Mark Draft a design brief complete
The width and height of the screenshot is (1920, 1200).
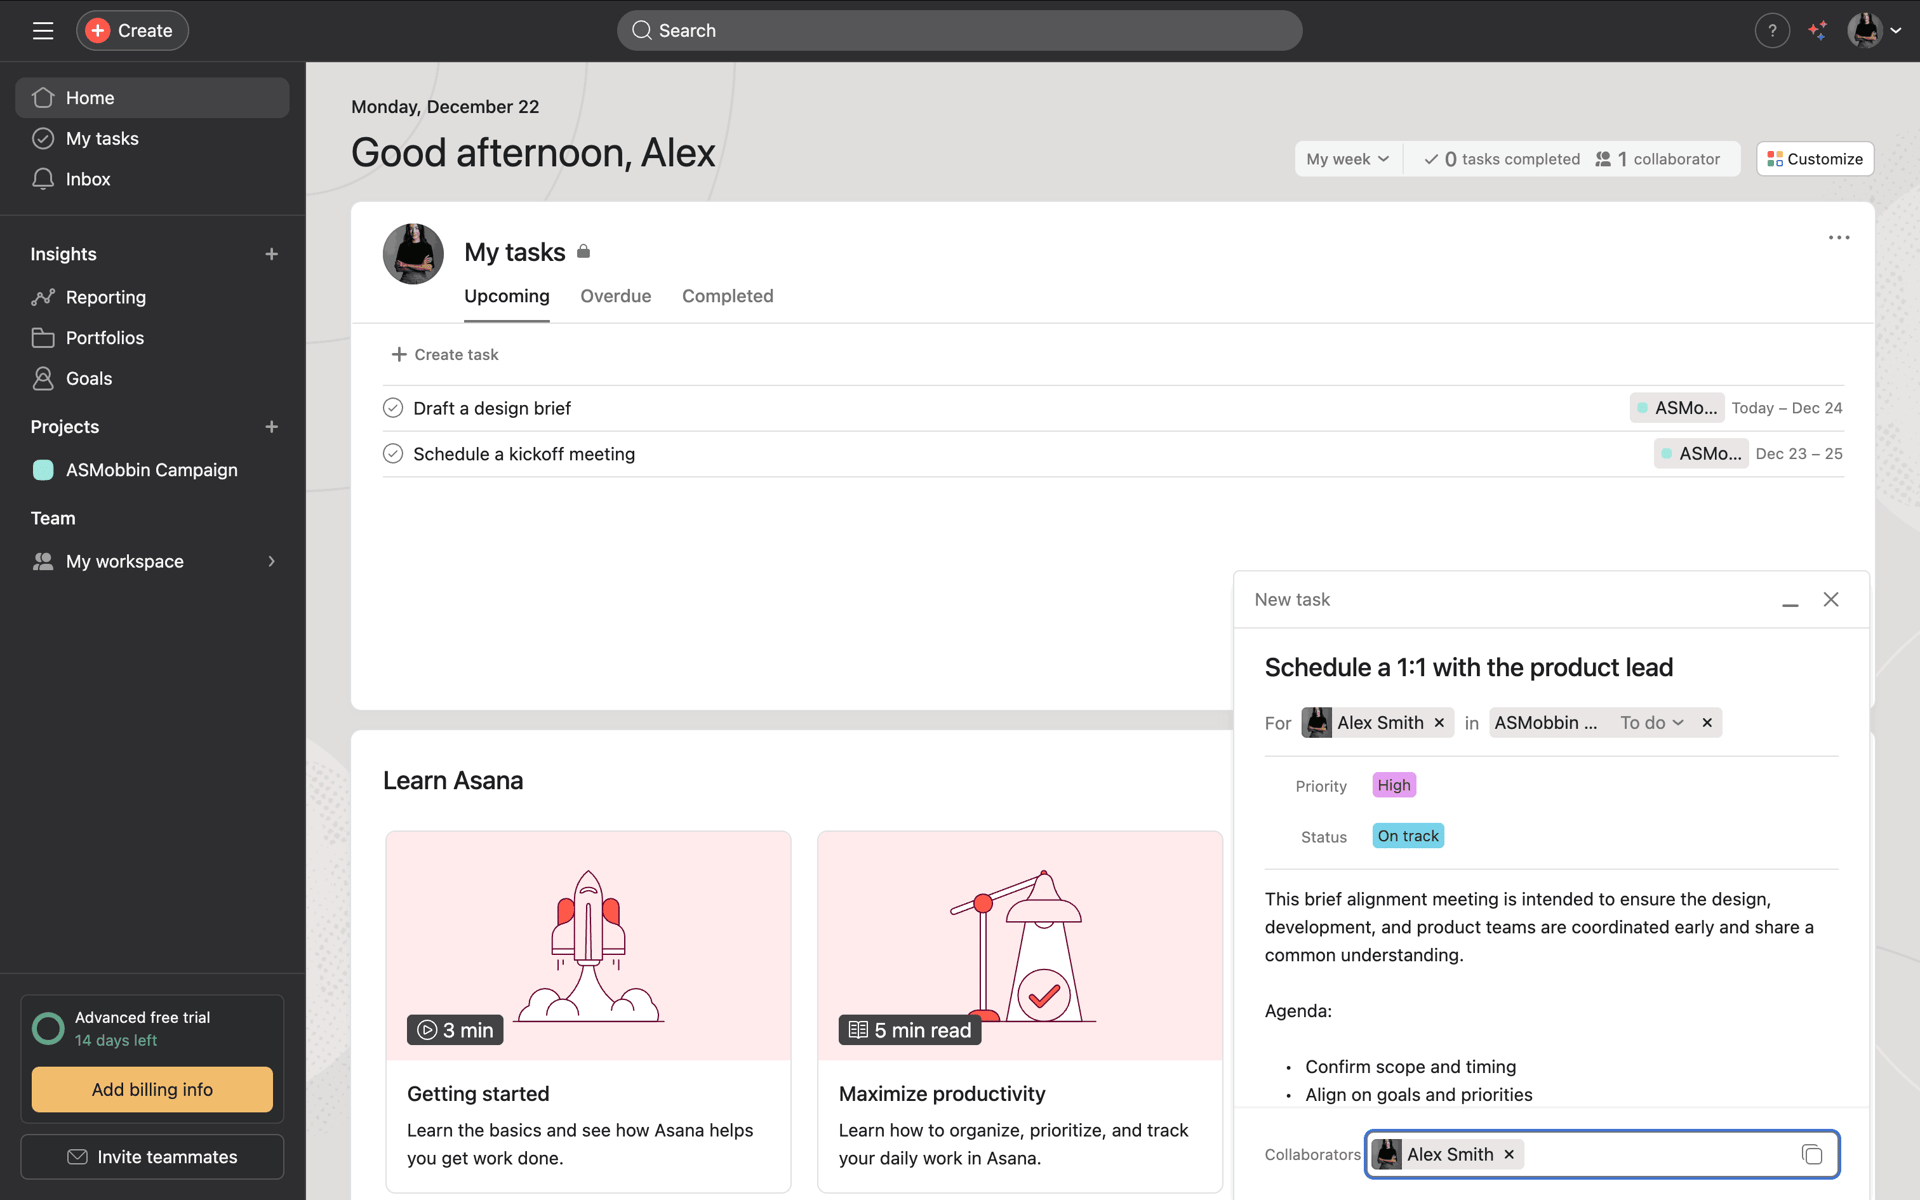(393, 408)
